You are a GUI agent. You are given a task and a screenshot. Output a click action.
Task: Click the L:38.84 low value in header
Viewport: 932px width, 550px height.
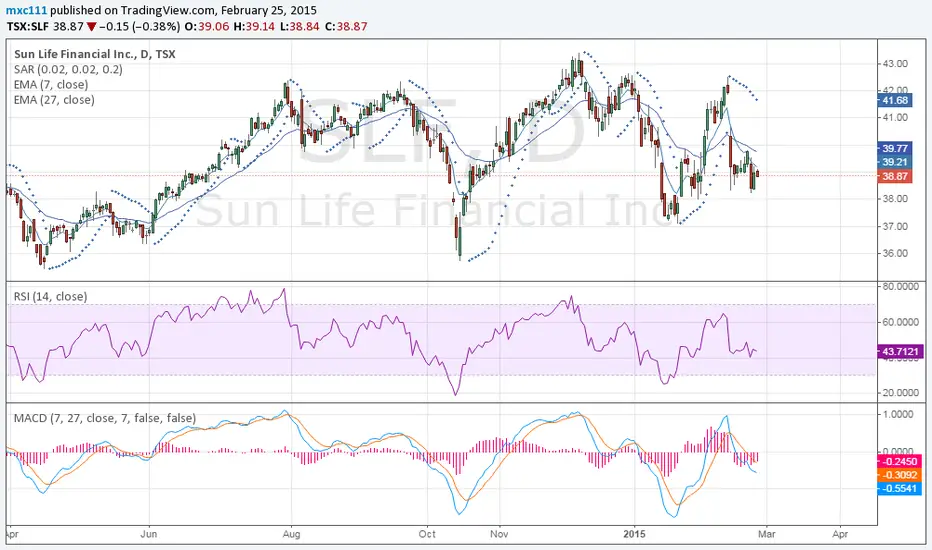point(300,26)
